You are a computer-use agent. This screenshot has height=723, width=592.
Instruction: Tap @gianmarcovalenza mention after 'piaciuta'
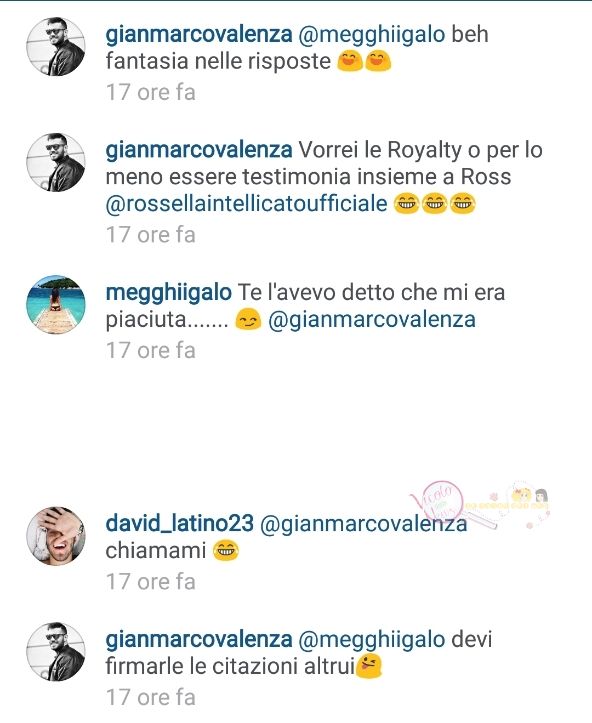372,320
